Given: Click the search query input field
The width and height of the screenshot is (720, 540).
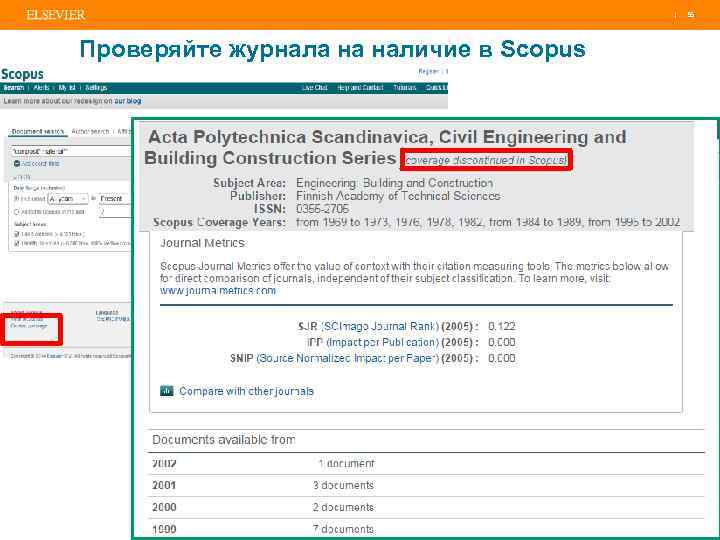Looking at the screenshot, I should [x=71, y=151].
